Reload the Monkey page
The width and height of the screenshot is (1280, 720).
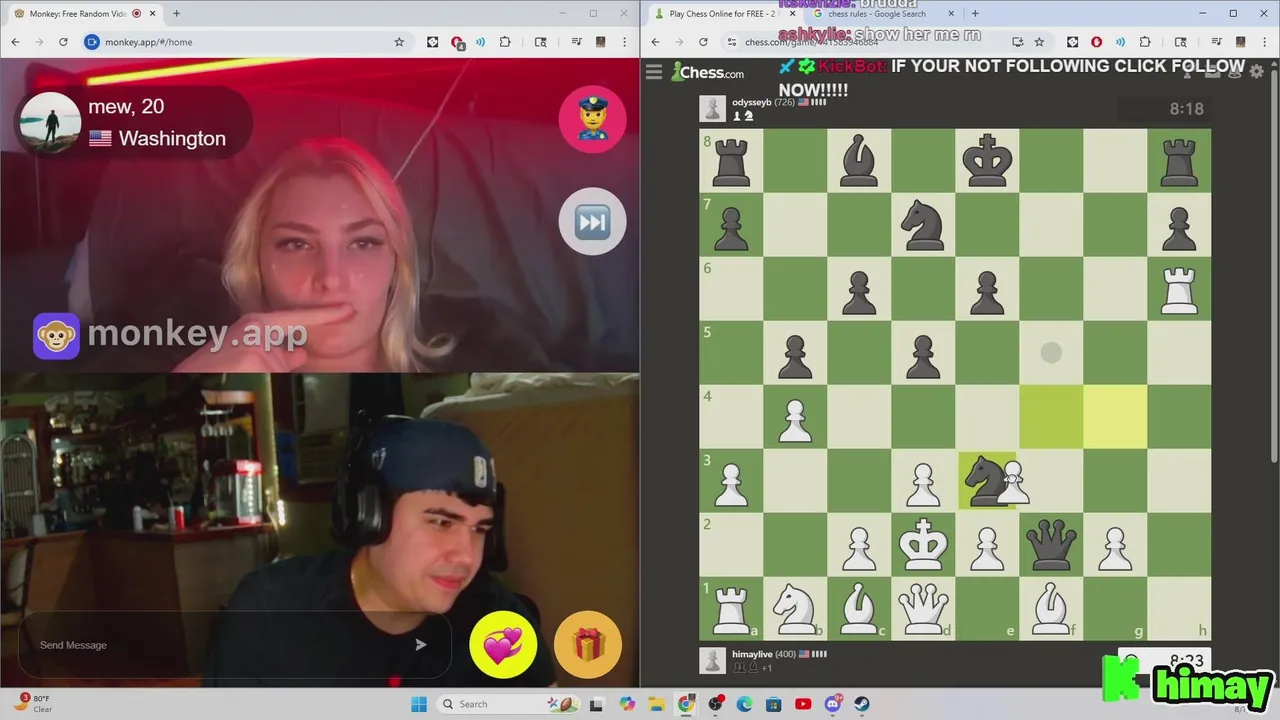click(x=63, y=42)
